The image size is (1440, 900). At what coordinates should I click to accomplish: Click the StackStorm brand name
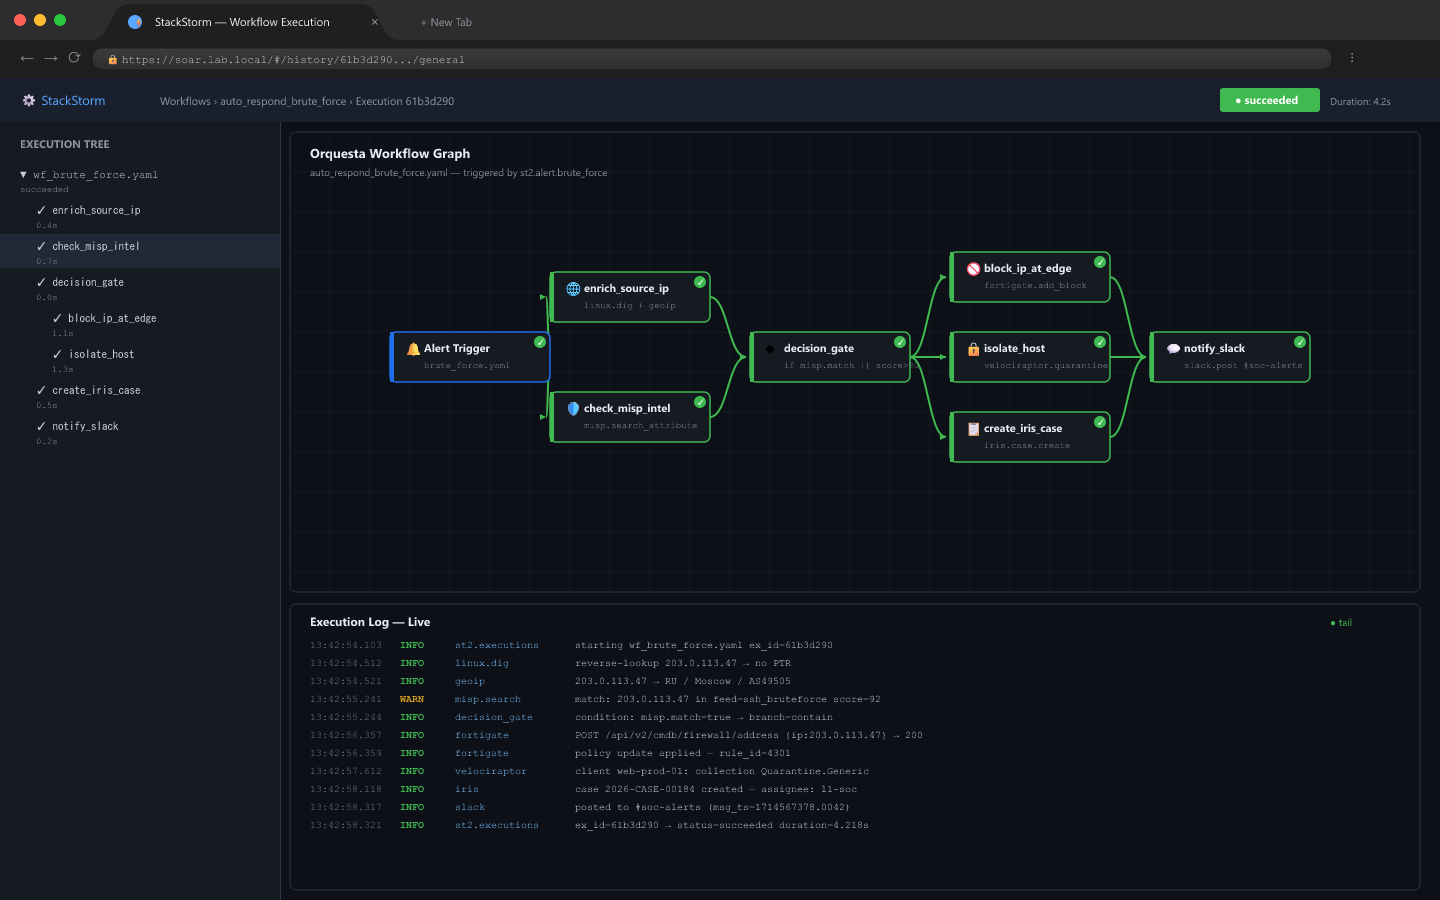[x=73, y=101]
